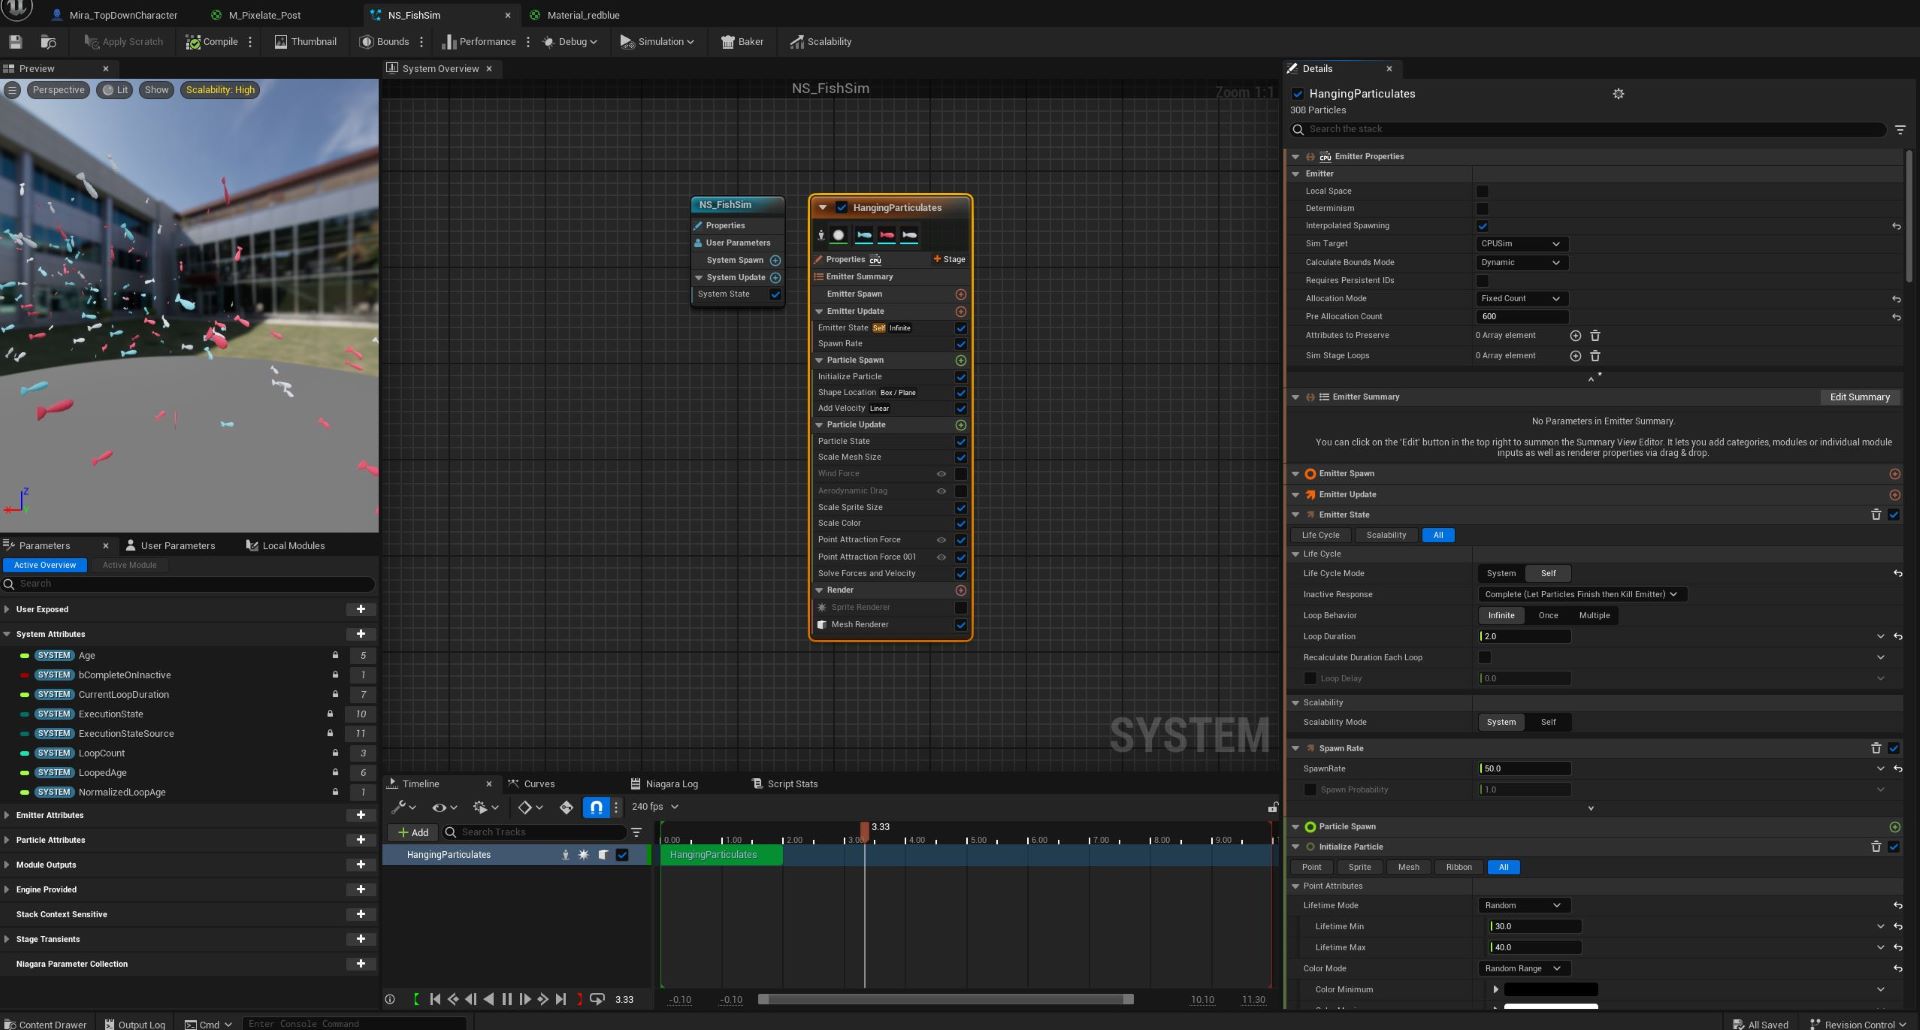This screenshot has width=1920, height=1030.
Task: Open the Sim Target dropdown
Action: tap(1521, 244)
